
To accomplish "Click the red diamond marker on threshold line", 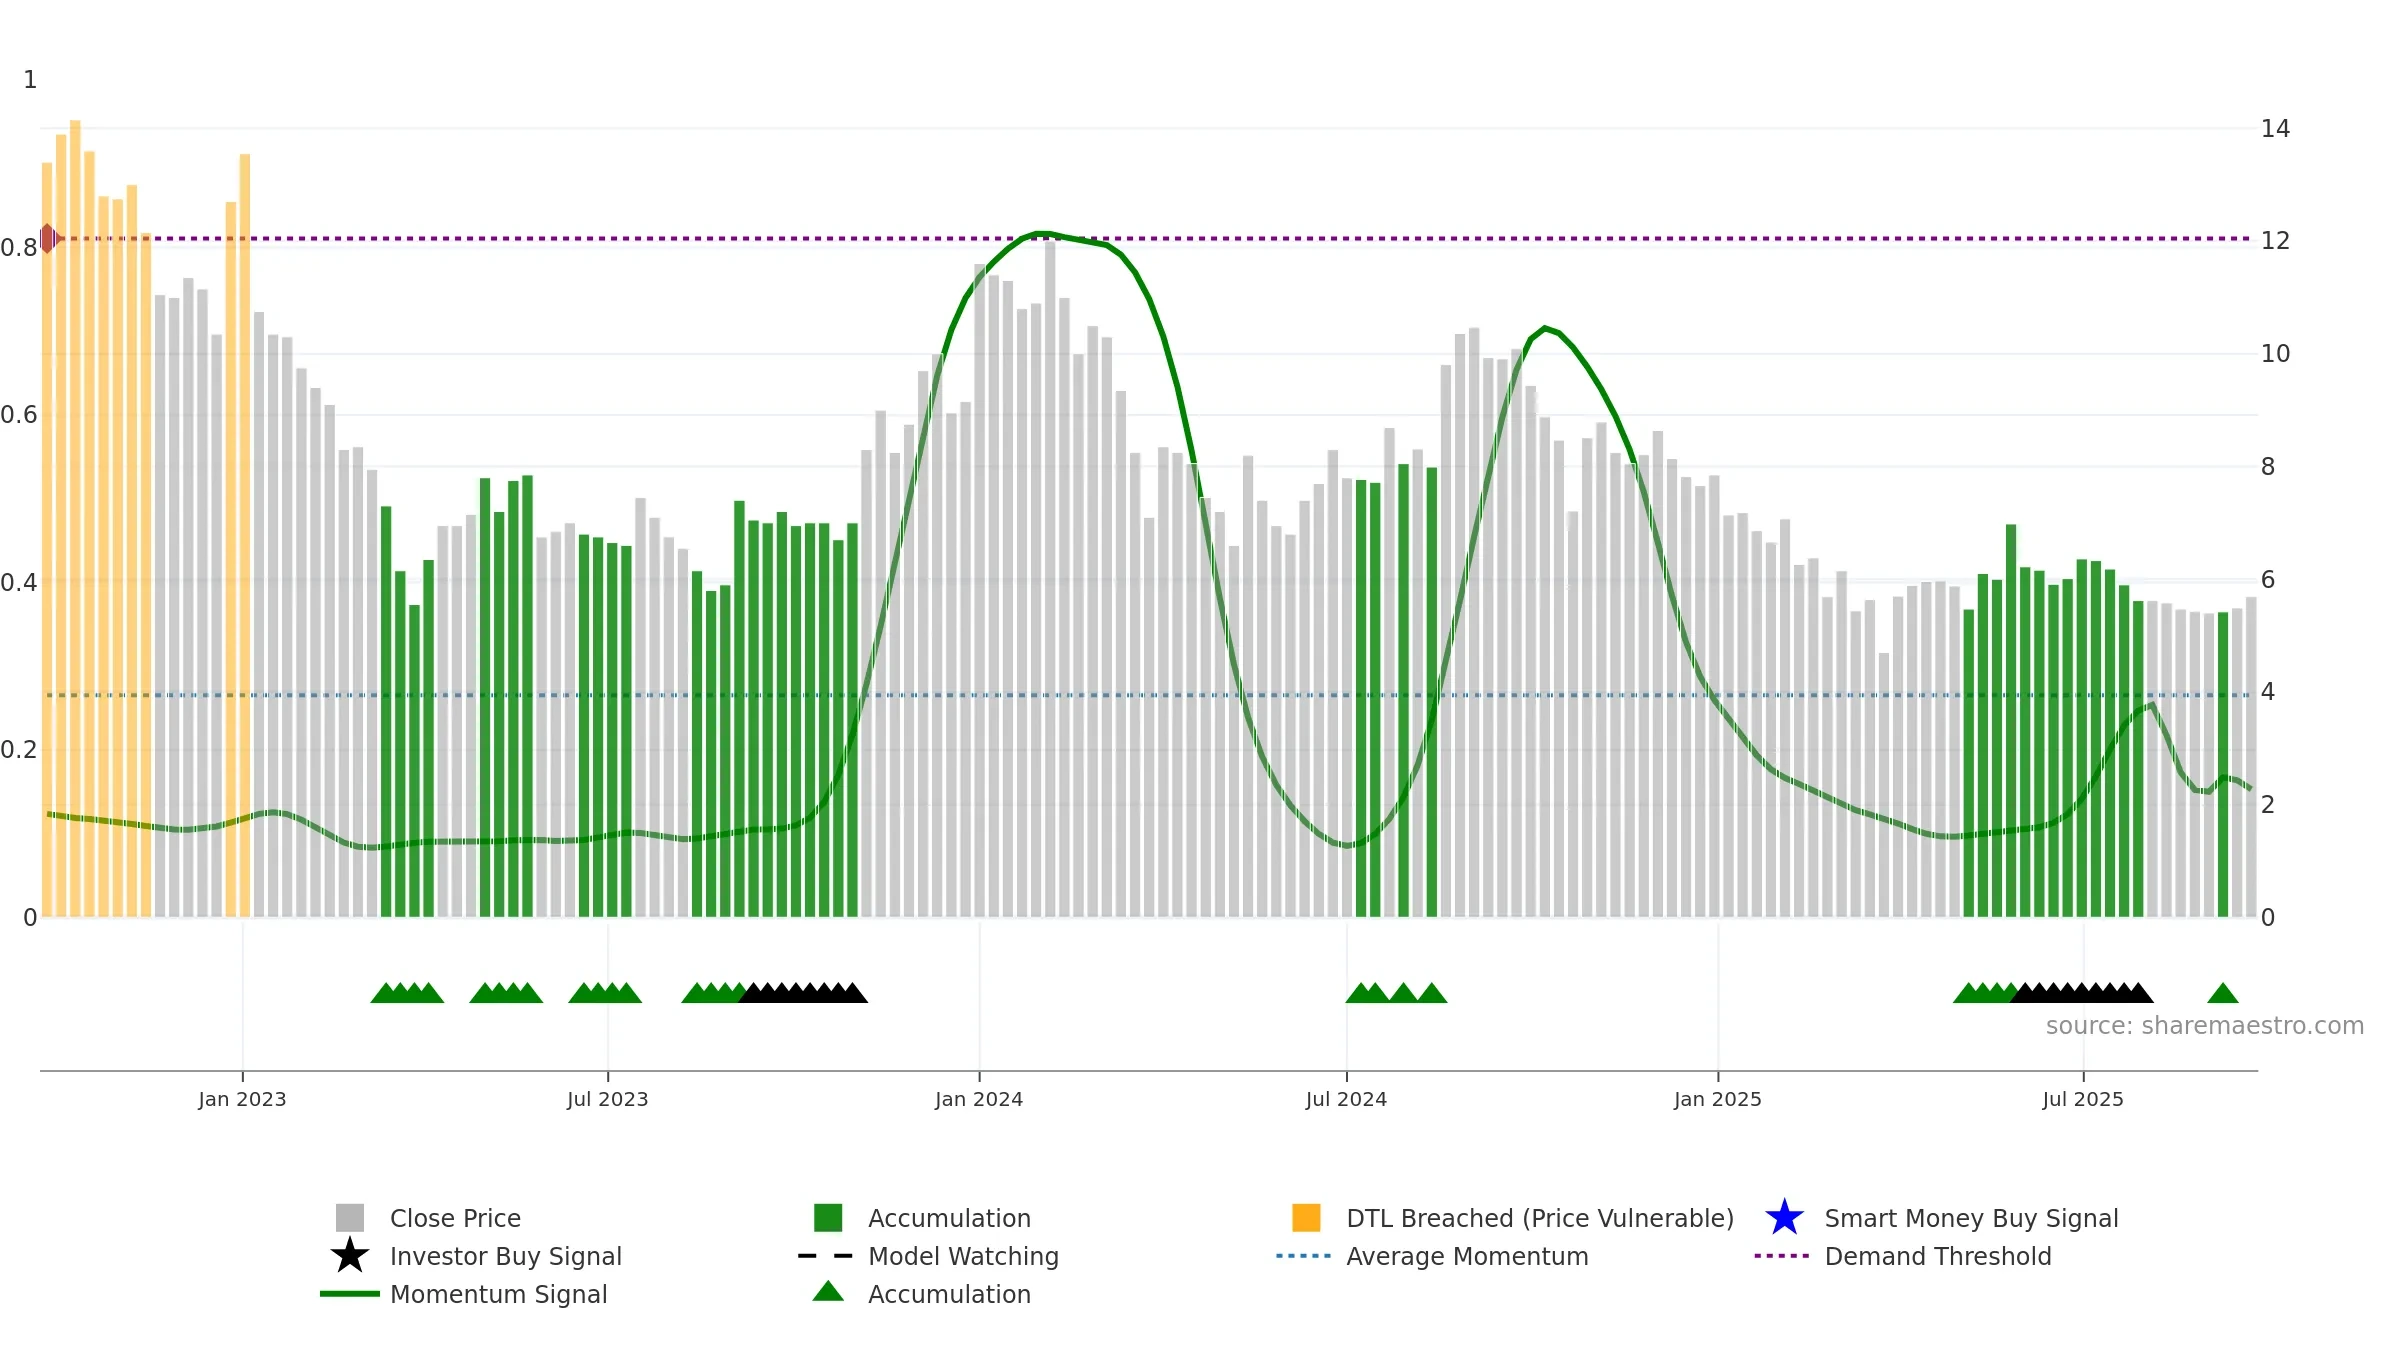I will point(47,239).
